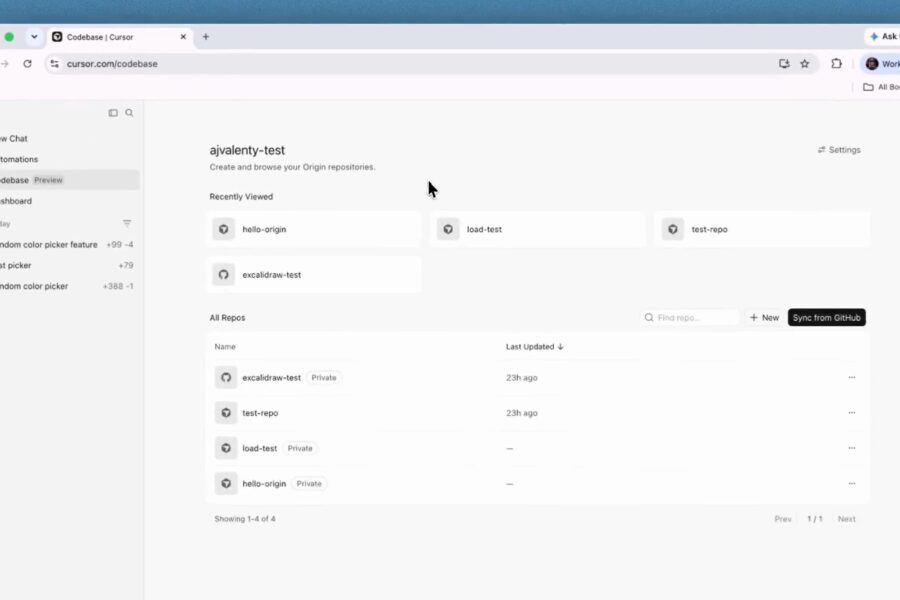Screen dimensions: 900x600
Task: Open test-repo name in All Repos table
Action: tap(260, 413)
